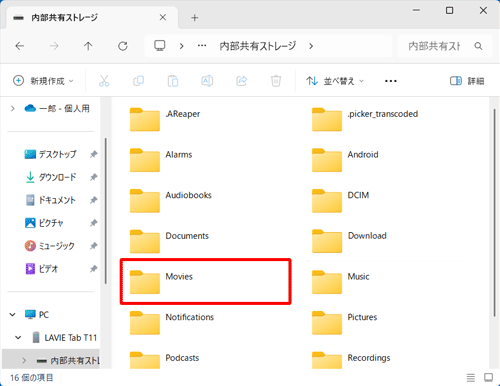The image size is (500, 386).
Task: Select the Recordings folder
Action: point(351,360)
